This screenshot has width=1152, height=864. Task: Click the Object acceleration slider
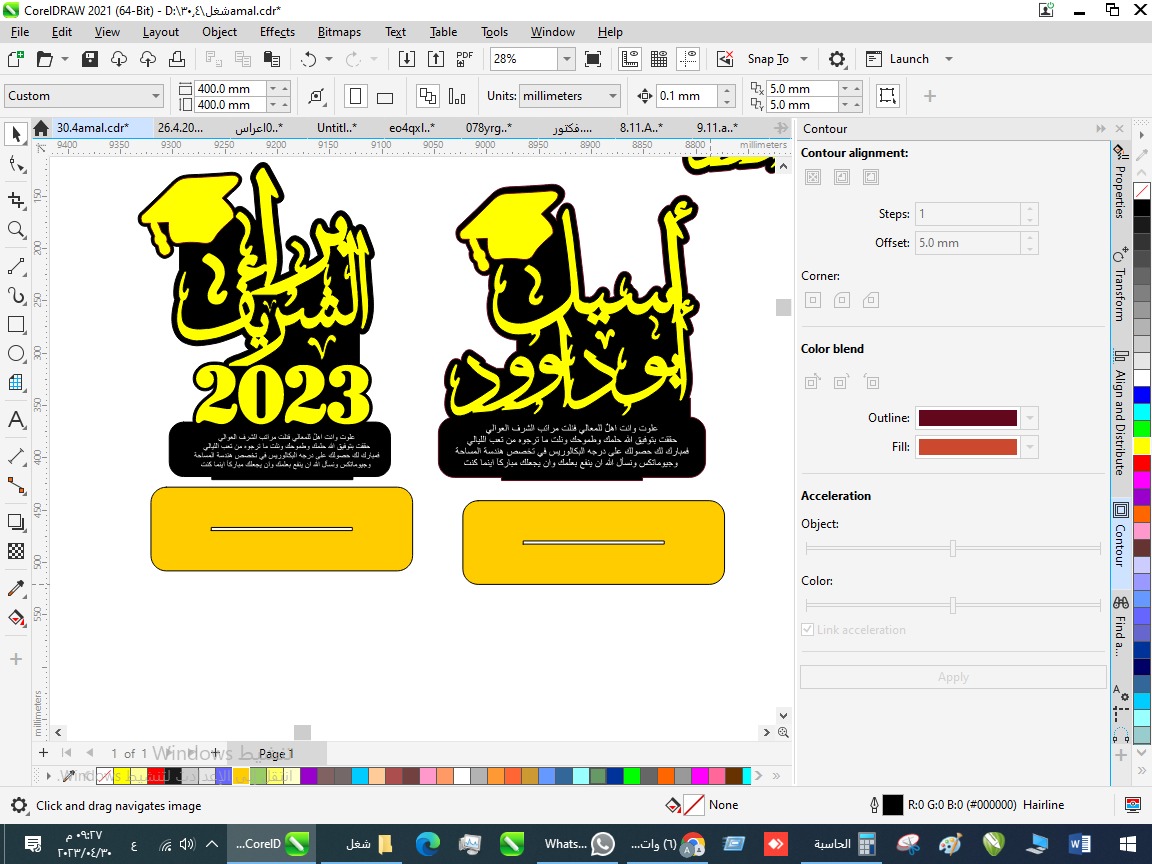tap(952, 548)
